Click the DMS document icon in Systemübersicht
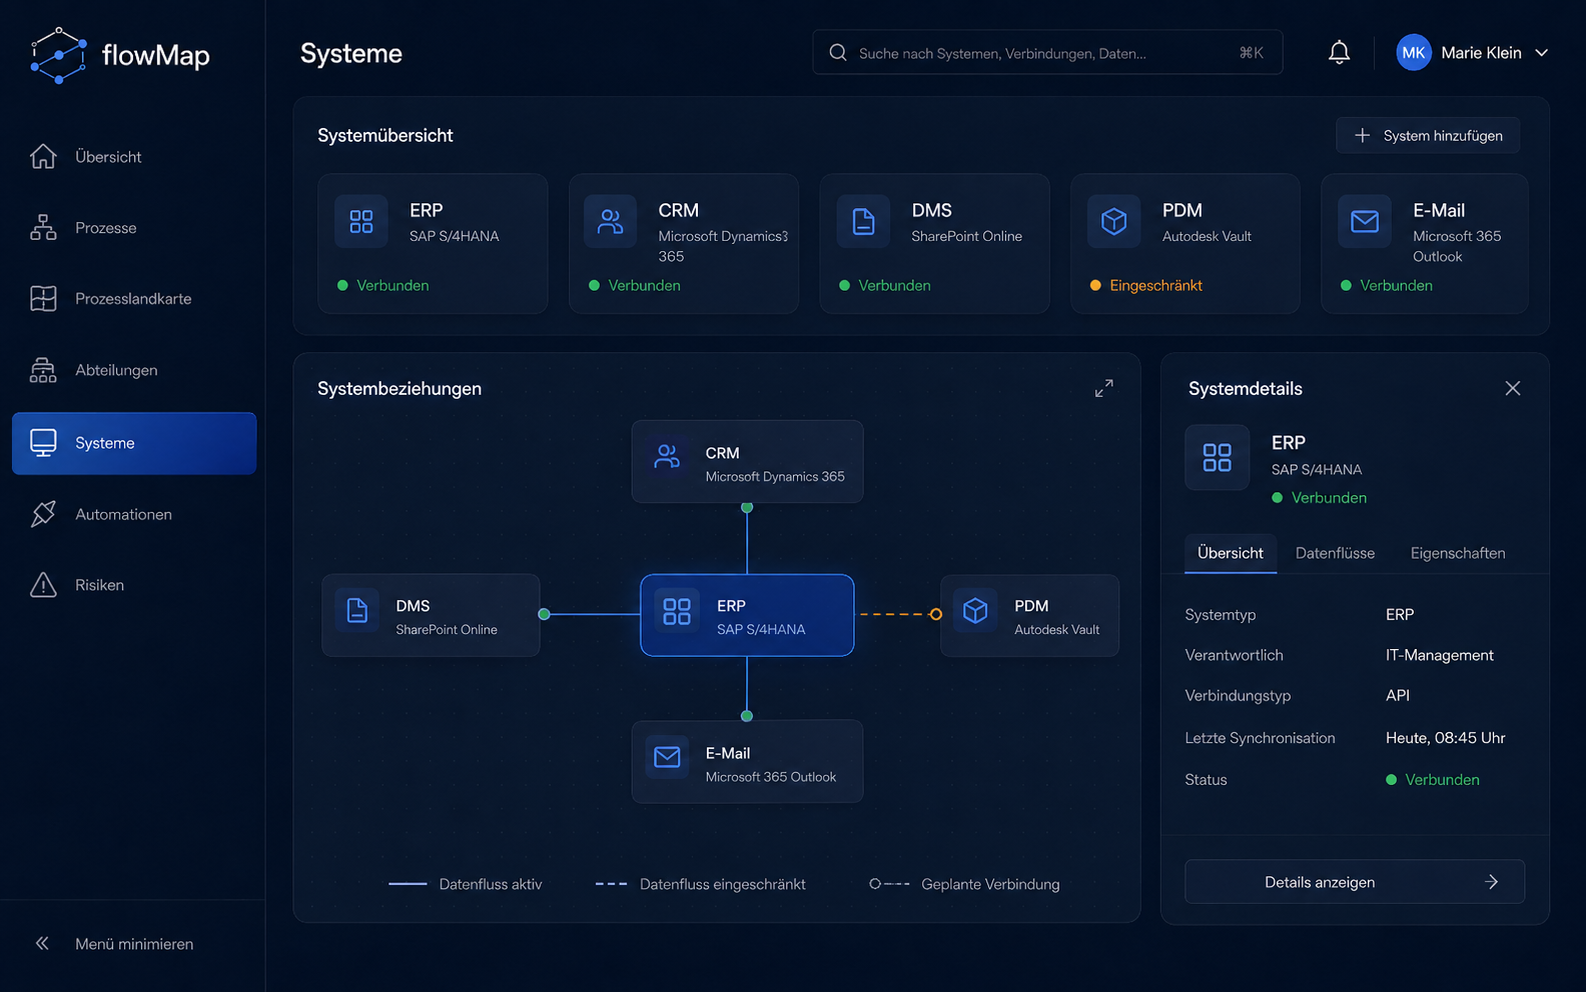Image resolution: width=1586 pixels, height=992 pixels. coord(863,221)
